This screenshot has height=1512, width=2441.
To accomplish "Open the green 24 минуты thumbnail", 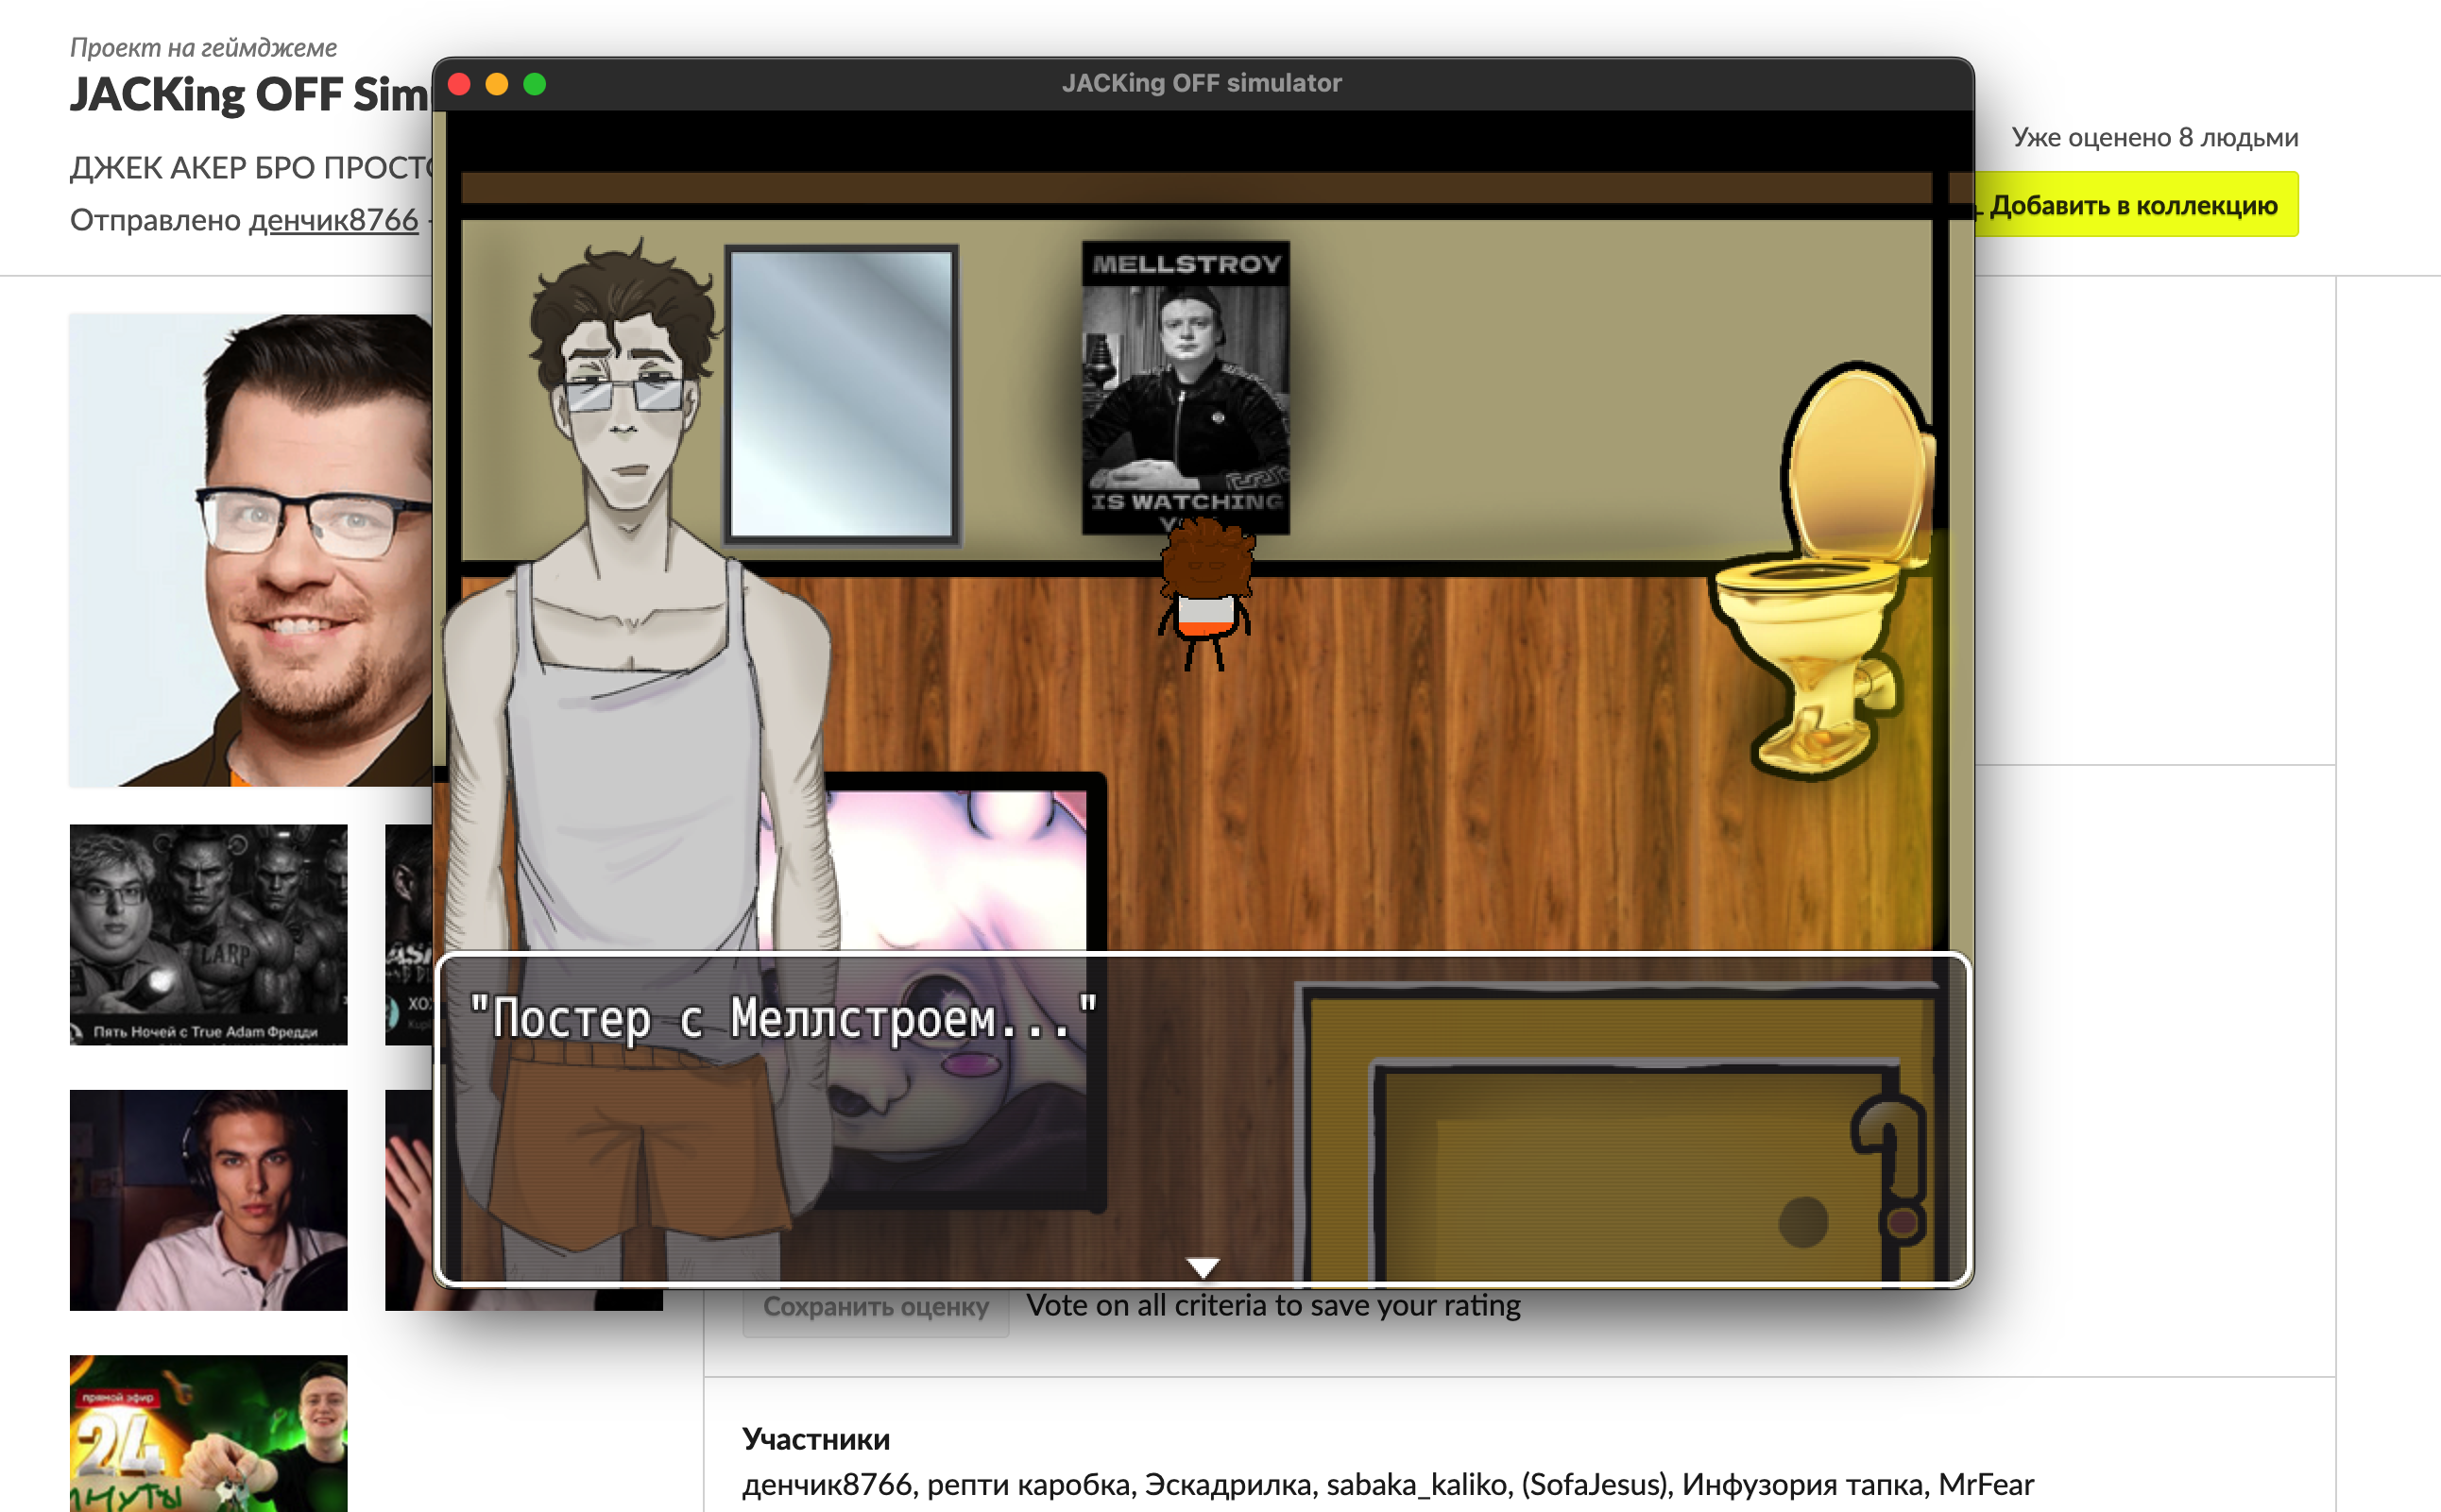I will (x=208, y=1433).
